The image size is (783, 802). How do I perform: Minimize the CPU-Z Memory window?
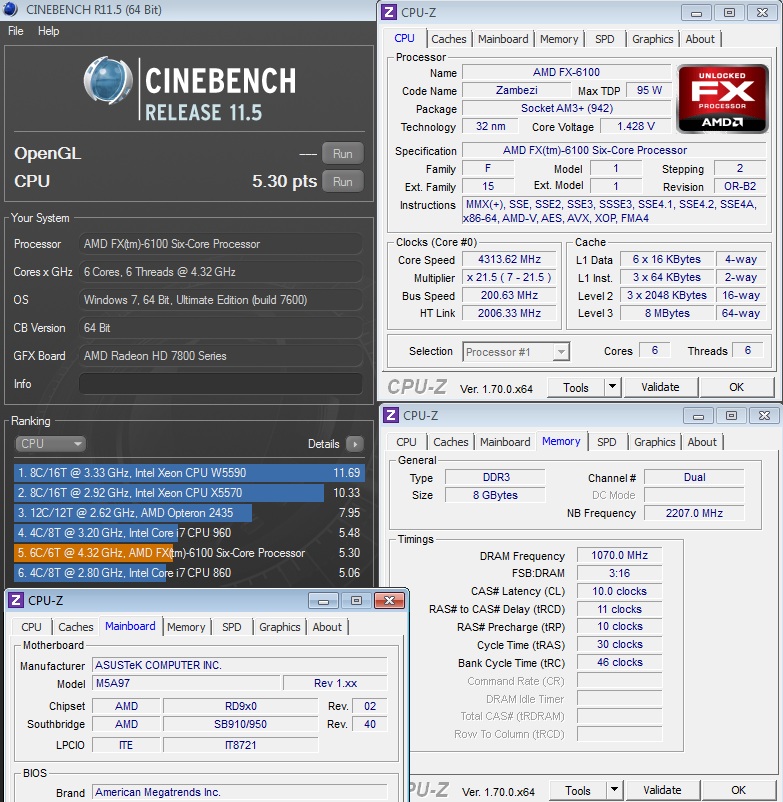pos(699,416)
